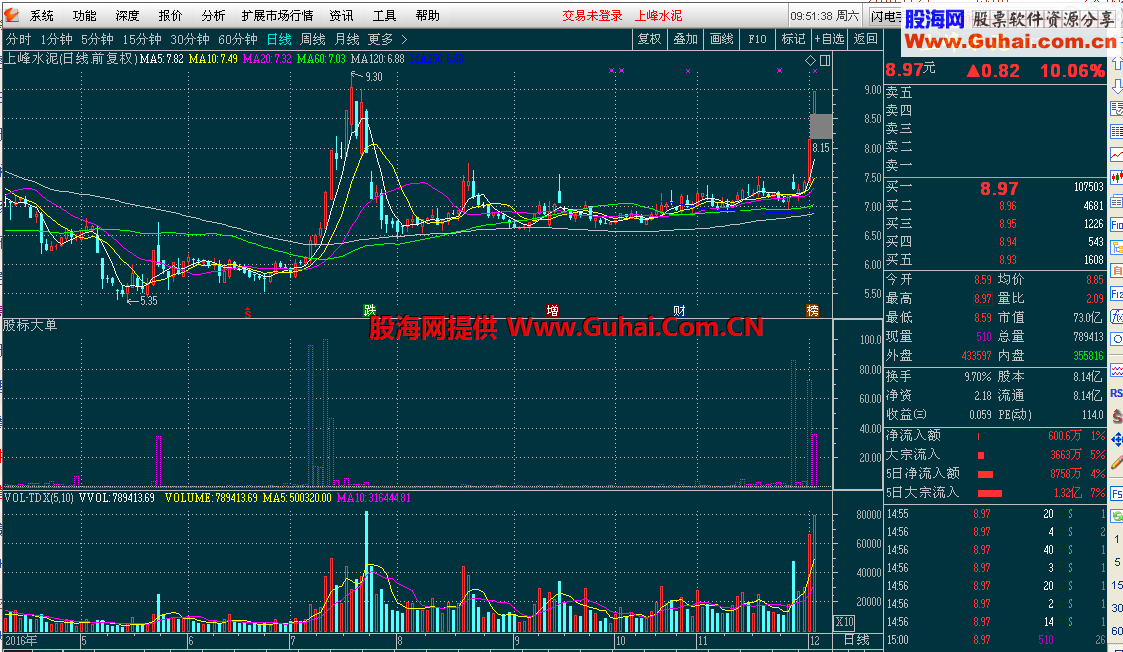This screenshot has width=1123, height=652.
Task: Click the split-window icon beside the diamond
Action: click(825, 60)
